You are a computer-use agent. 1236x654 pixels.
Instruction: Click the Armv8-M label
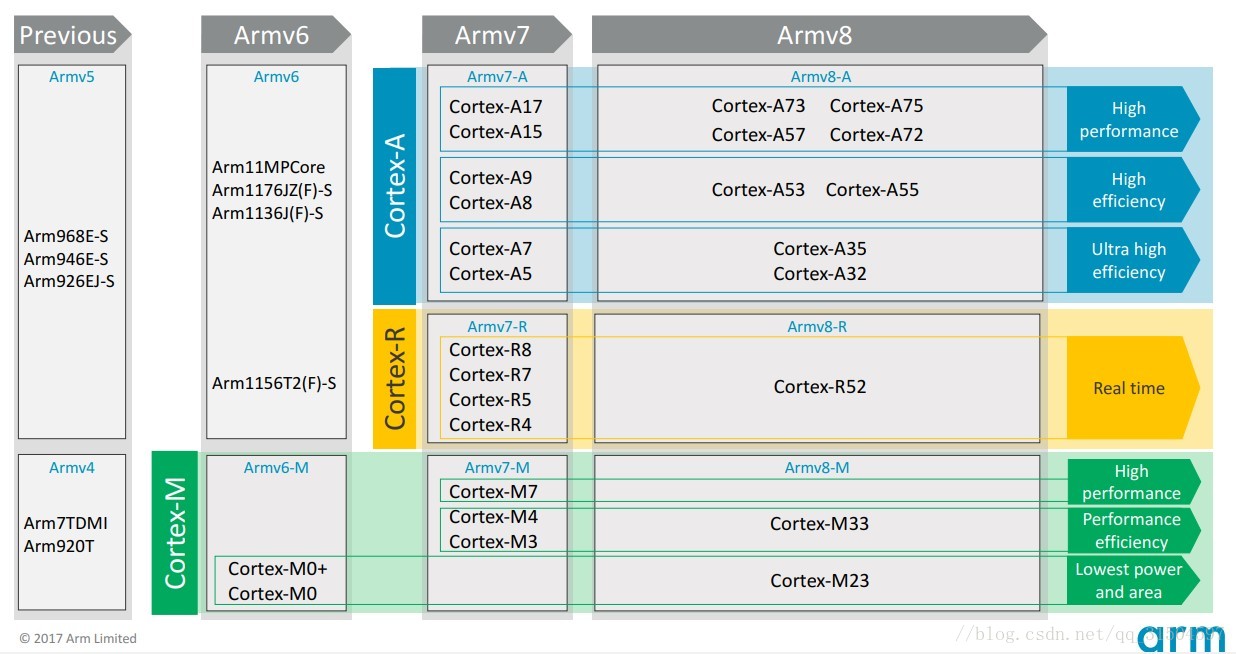pos(817,467)
